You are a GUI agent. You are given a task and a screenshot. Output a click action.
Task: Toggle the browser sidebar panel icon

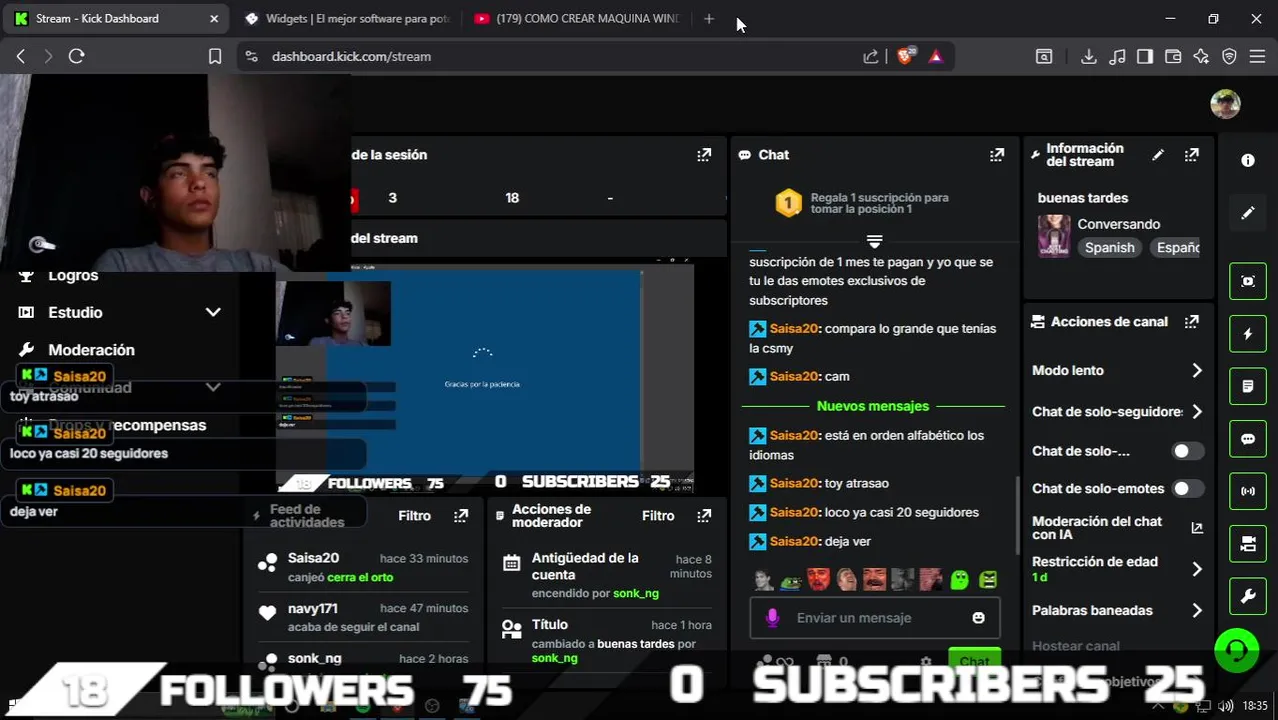(1145, 57)
